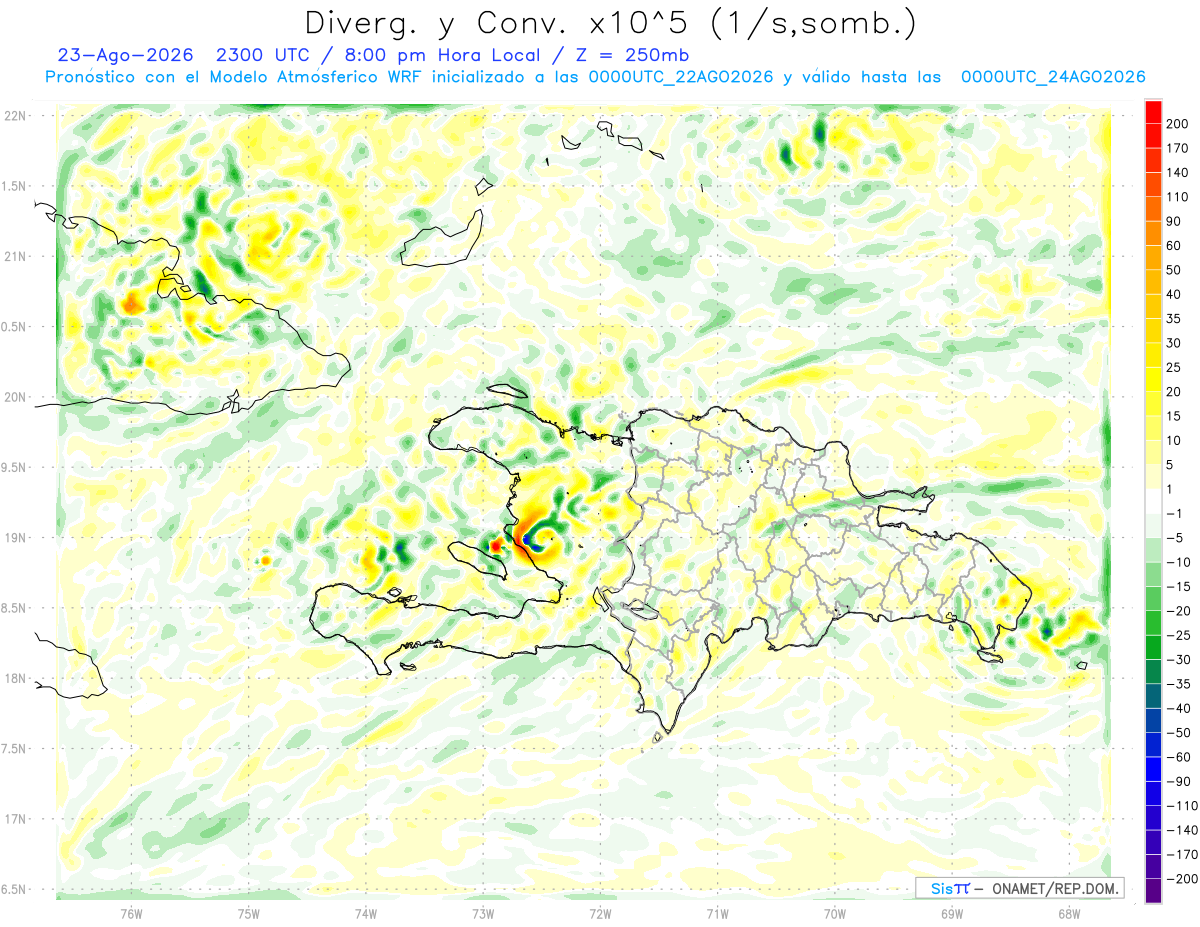1200x927 pixels.
Task: Click the '20N' latitude label
Action: 14,397
